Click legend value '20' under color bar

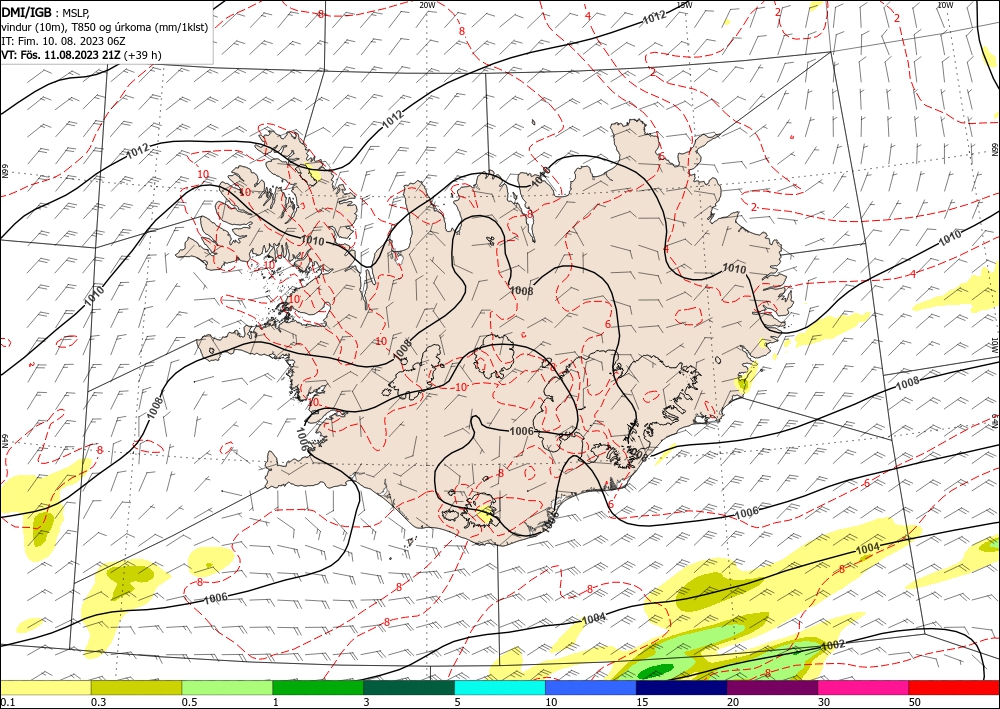(733, 702)
